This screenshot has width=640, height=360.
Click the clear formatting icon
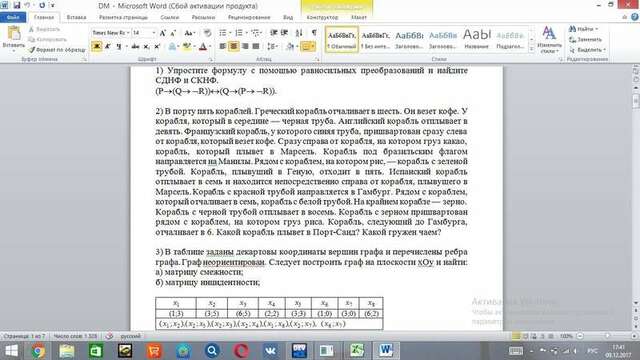pos(207,33)
